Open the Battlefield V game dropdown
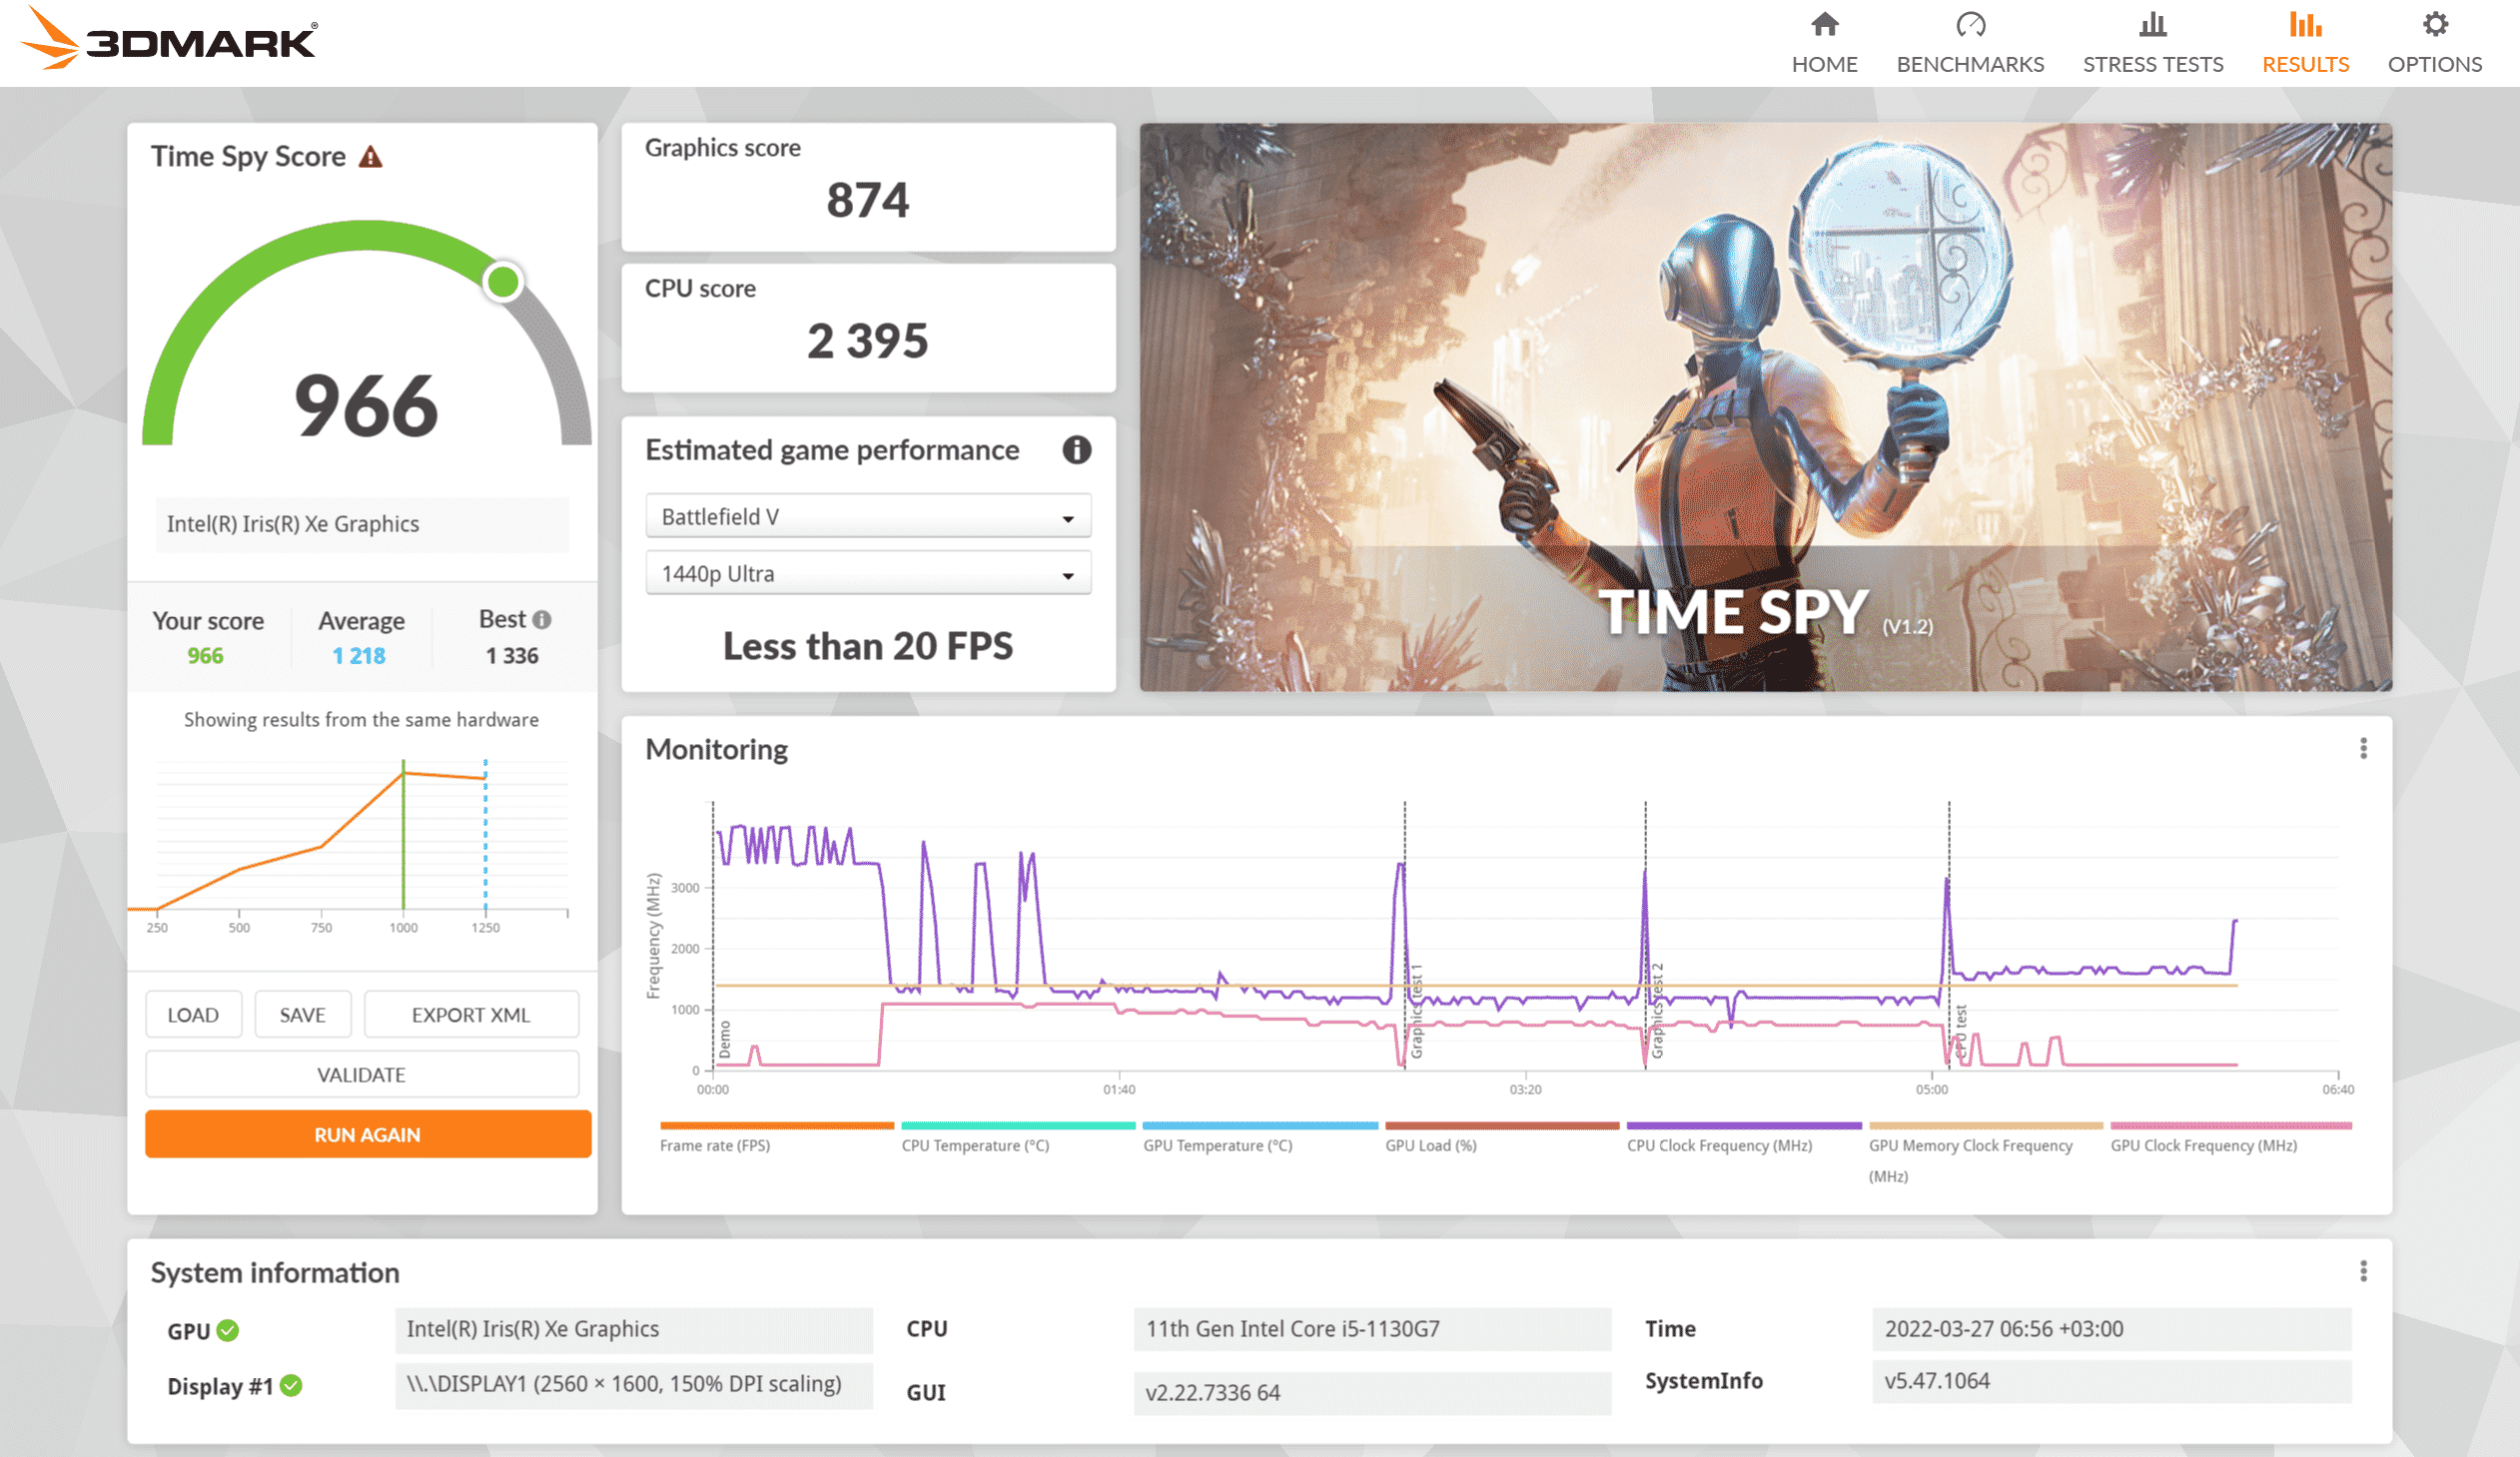Image resolution: width=2520 pixels, height=1457 pixels. [867, 517]
